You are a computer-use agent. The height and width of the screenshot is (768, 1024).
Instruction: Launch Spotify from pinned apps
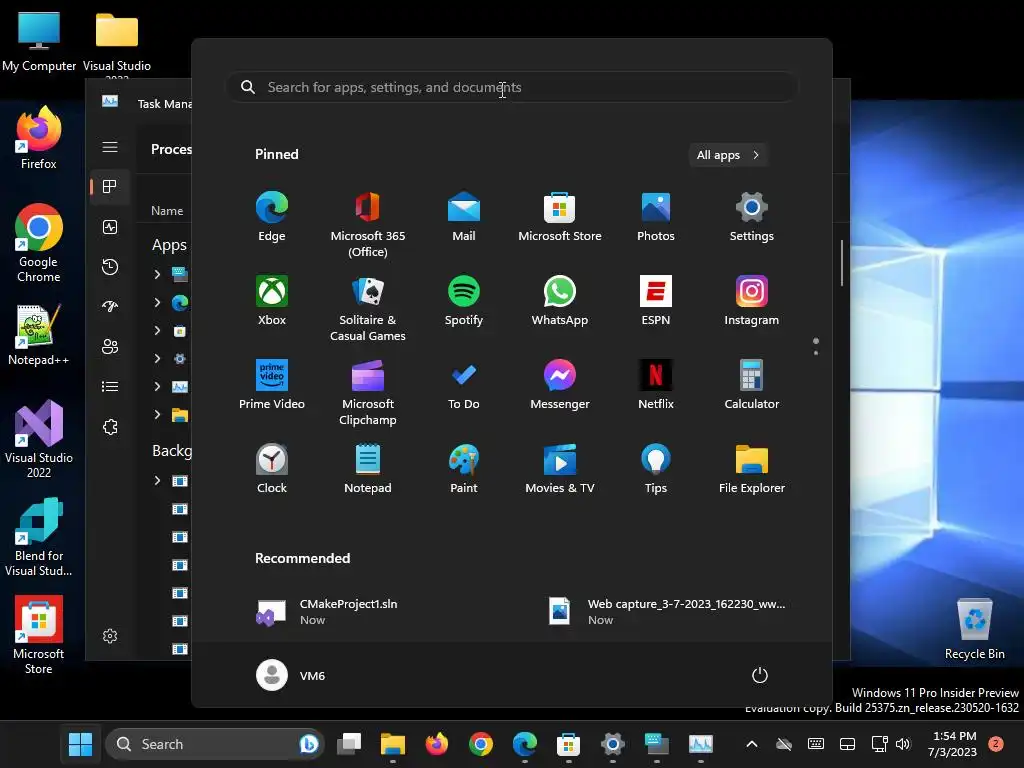tap(464, 300)
